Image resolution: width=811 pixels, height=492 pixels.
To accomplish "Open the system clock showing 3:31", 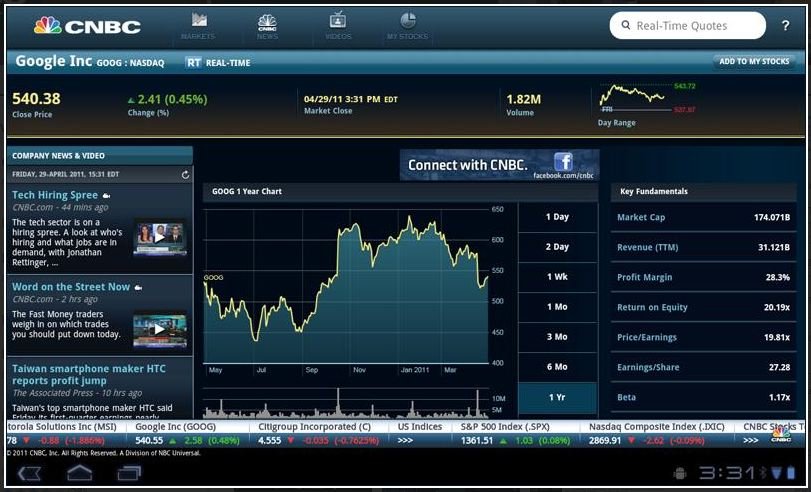I will pos(727,473).
